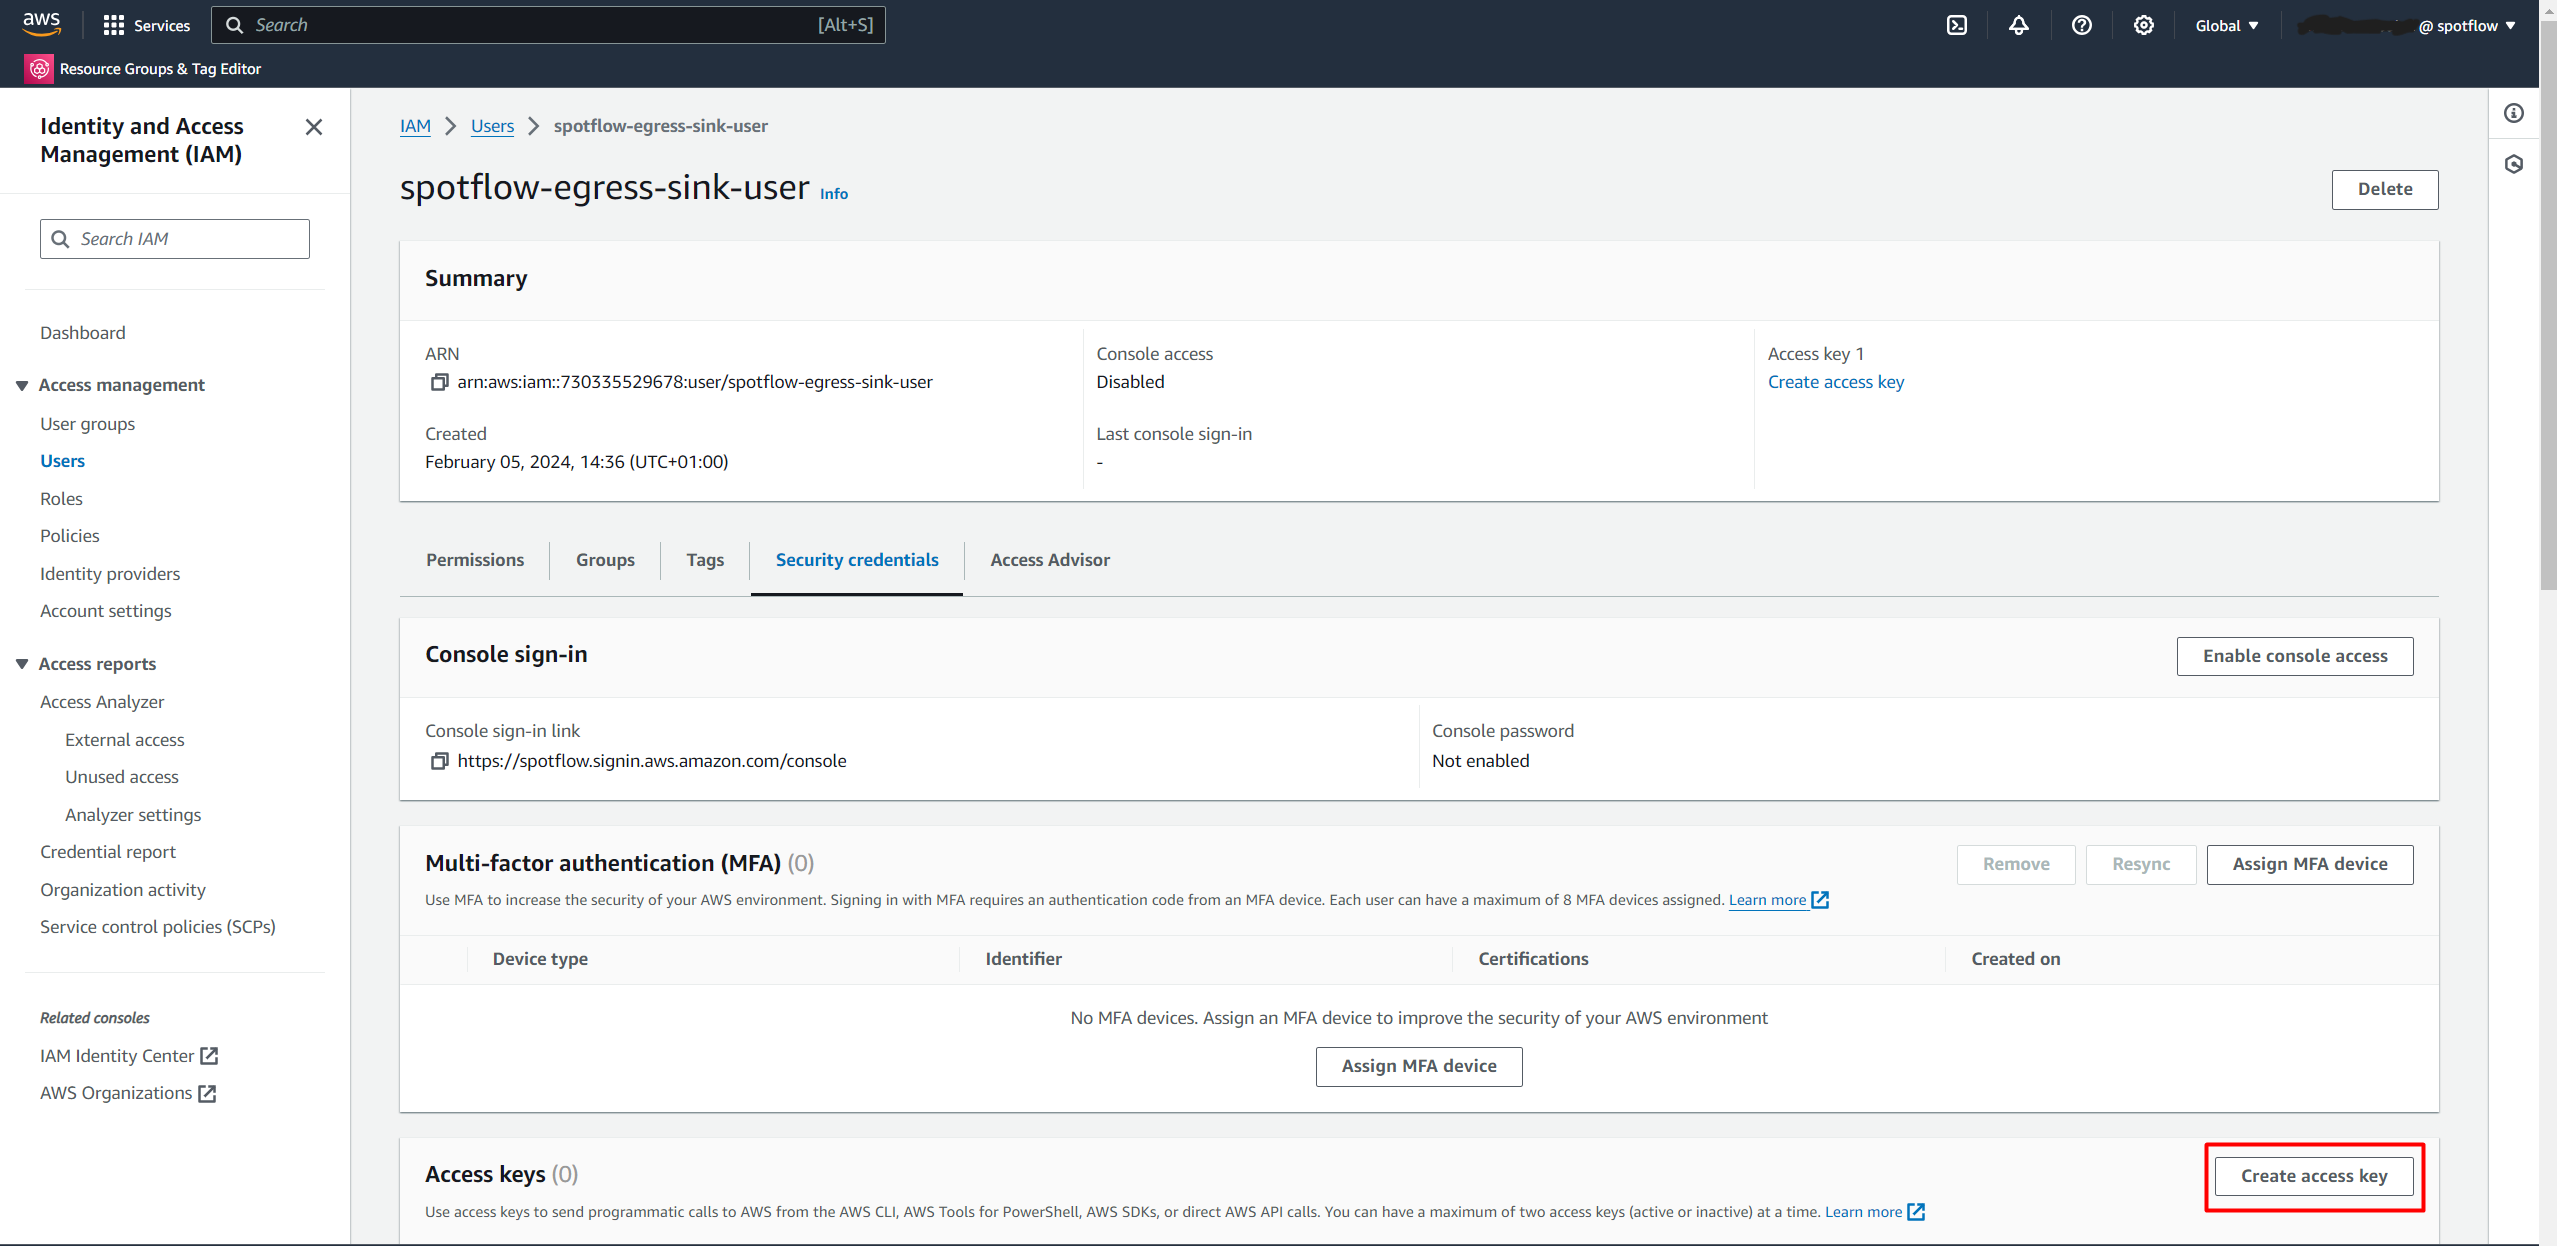
Task: Click the Resource Groups & Tag Editor icon
Action: click(x=39, y=69)
